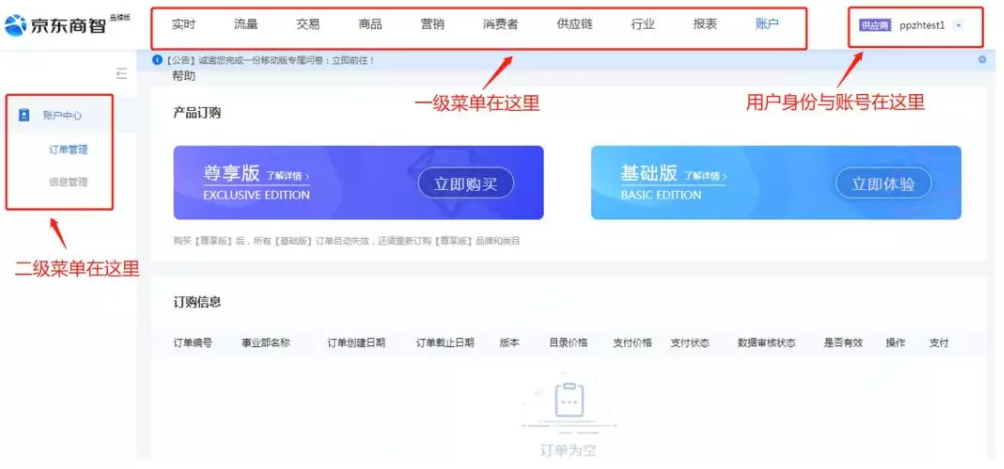
Task: Click the 订单编号 column header
Action: [x=193, y=343]
